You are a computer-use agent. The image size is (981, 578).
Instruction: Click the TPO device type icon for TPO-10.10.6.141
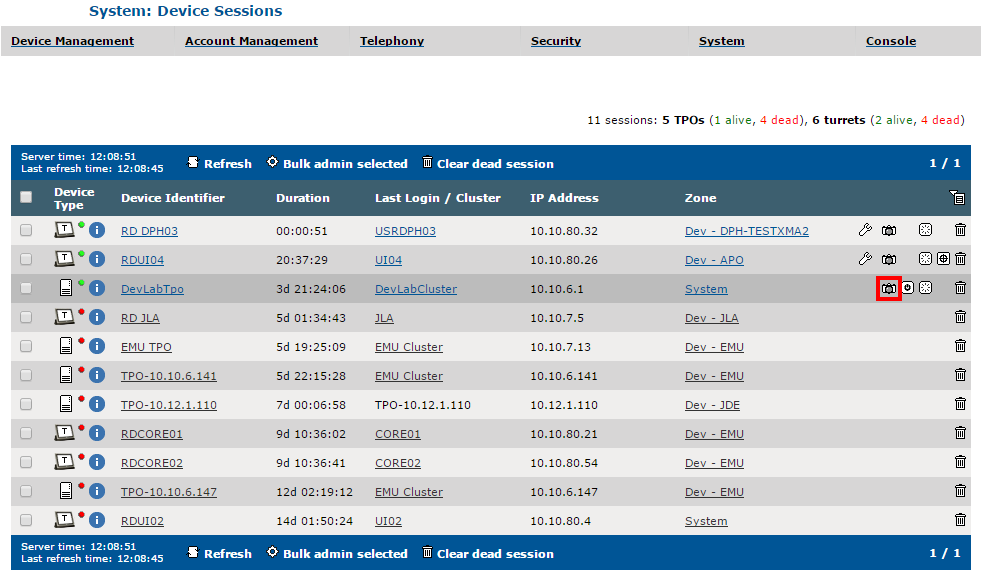click(x=66, y=375)
